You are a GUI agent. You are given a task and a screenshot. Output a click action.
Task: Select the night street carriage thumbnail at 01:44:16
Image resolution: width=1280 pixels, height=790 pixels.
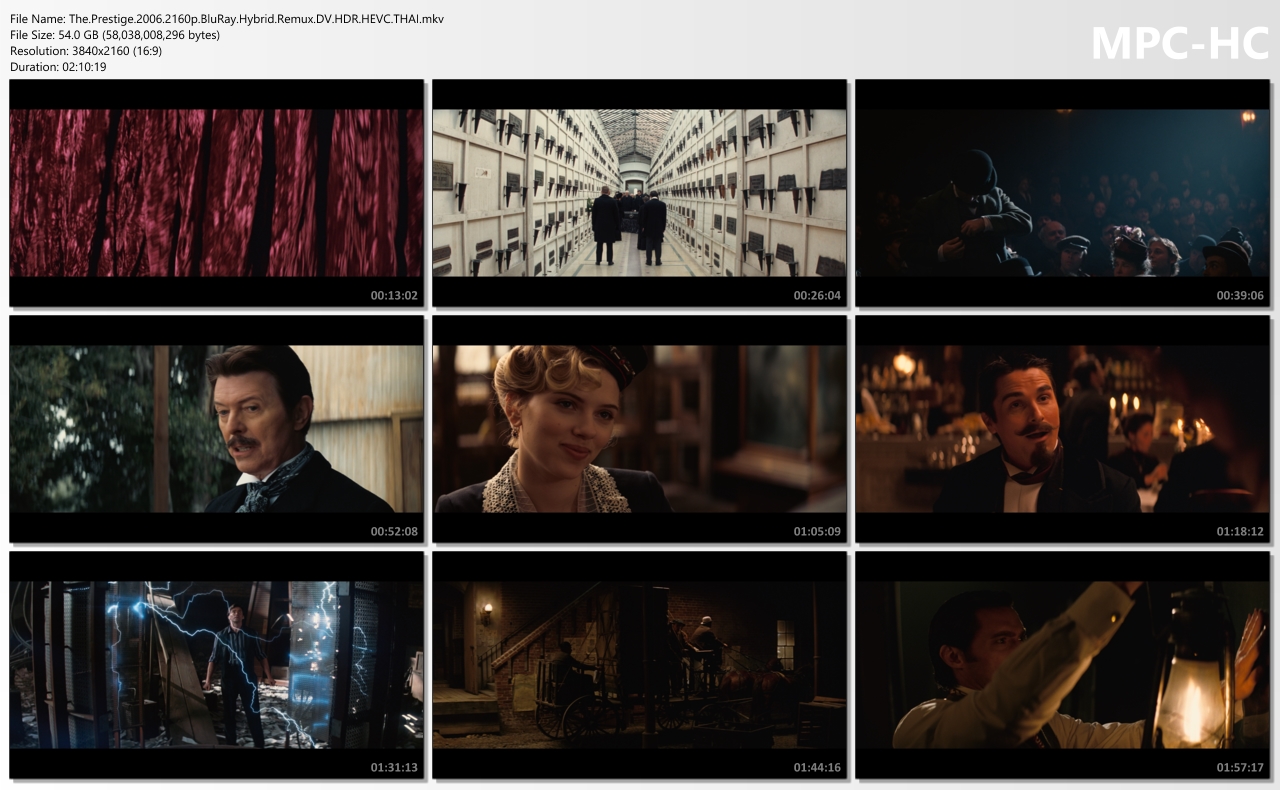(x=640, y=665)
